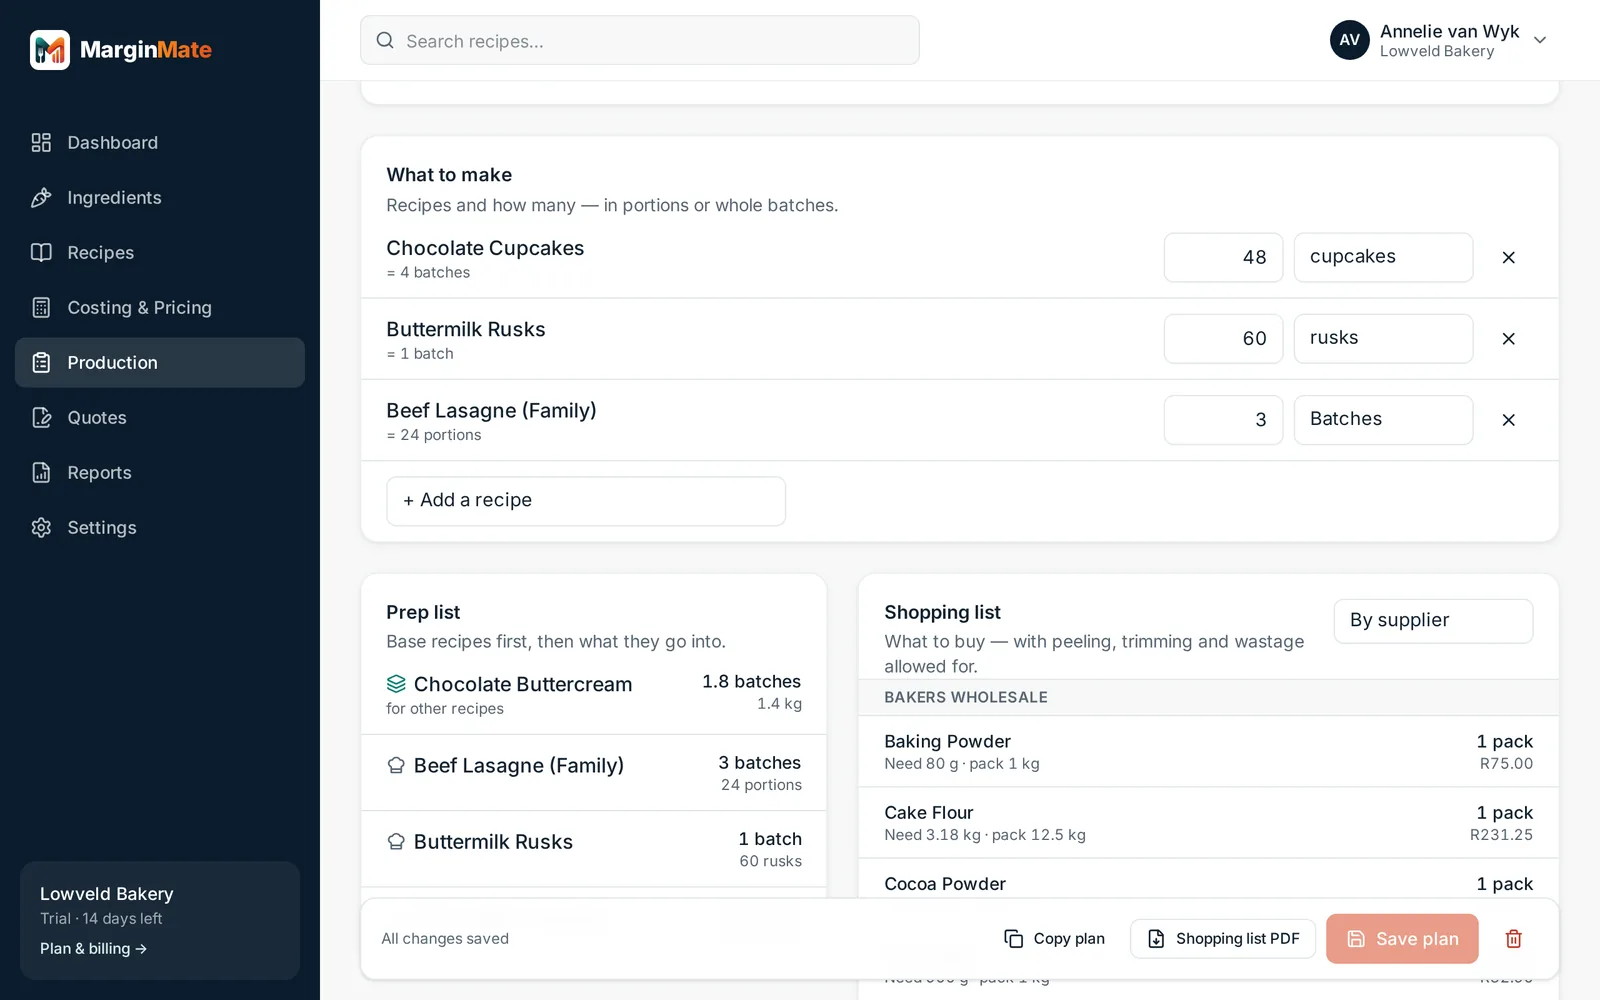Click the Reports sidebar icon
Image resolution: width=1600 pixels, height=1000 pixels.
[x=41, y=473]
